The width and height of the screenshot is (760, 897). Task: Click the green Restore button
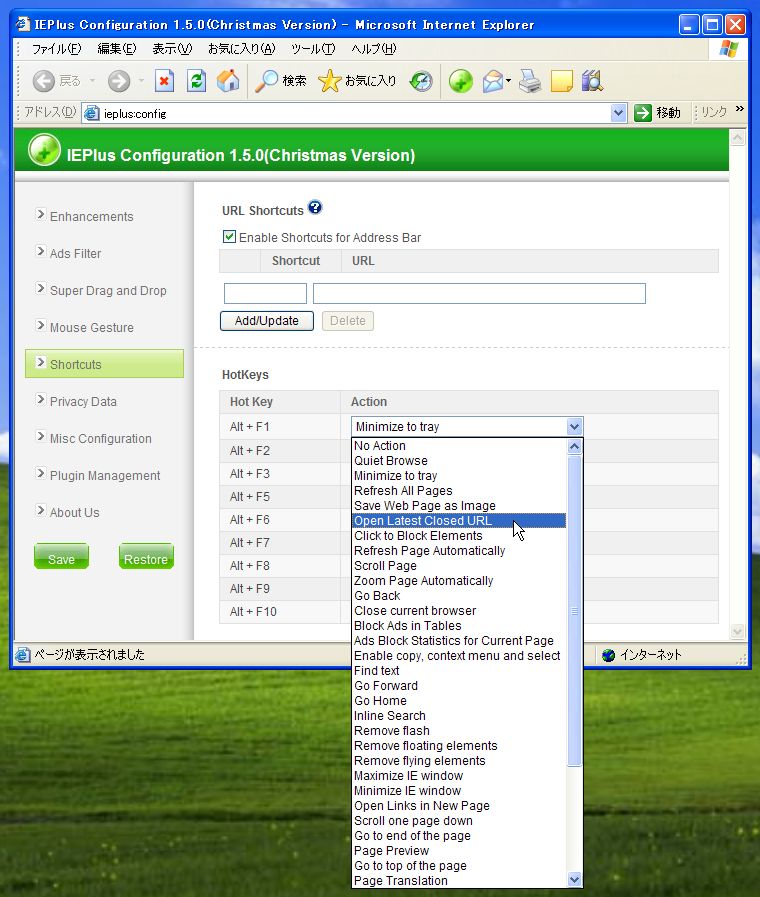[146, 557]
